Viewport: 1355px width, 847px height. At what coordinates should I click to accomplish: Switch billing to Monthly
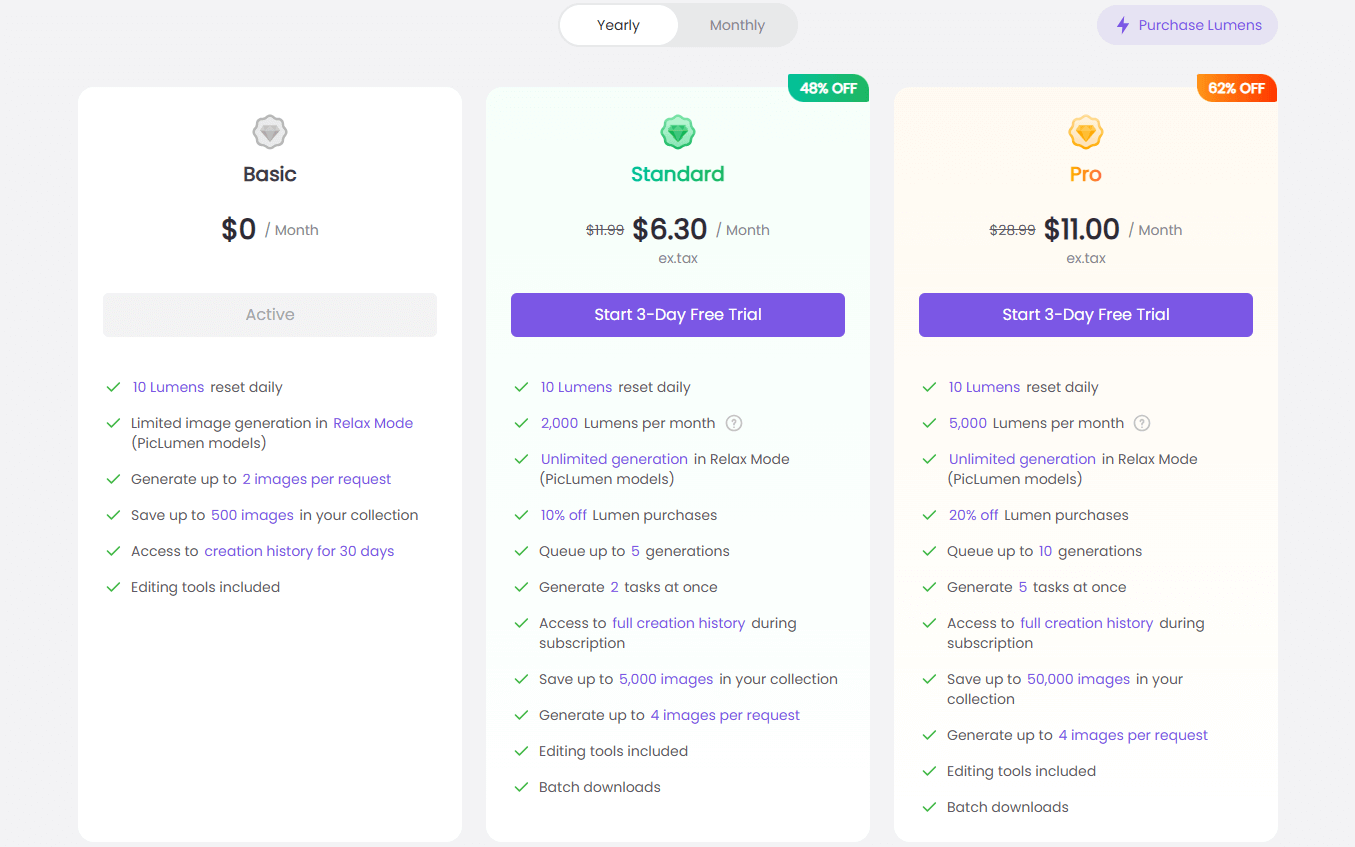coord(737,25)
